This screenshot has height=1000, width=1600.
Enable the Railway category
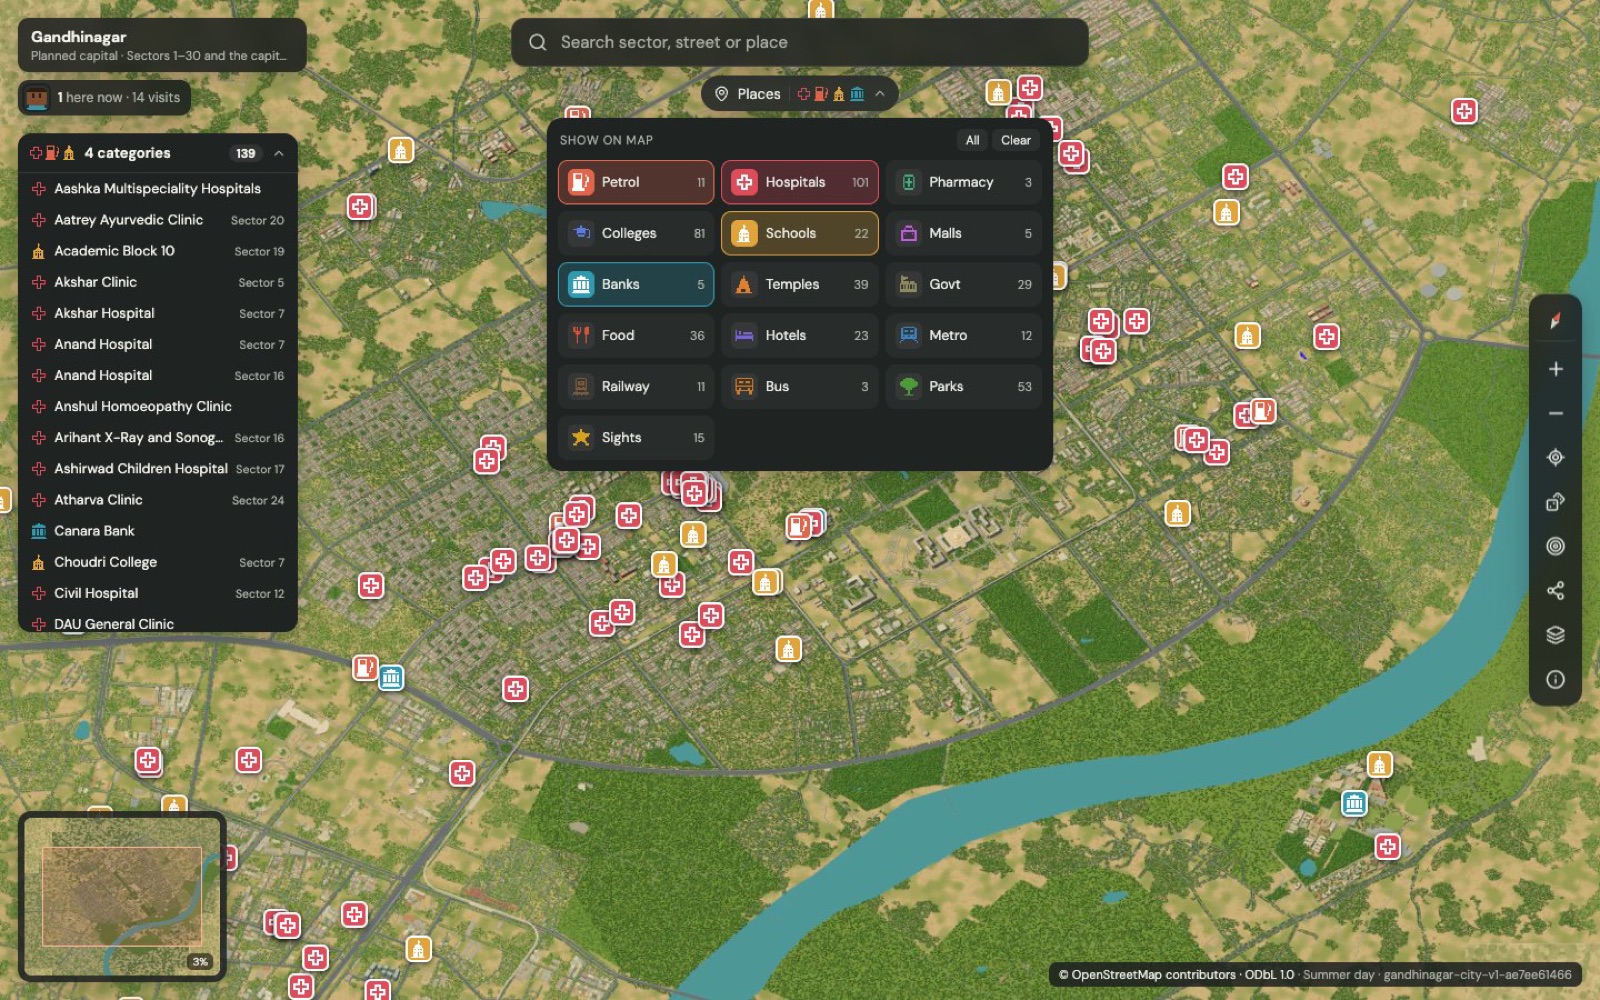(636, 386)
